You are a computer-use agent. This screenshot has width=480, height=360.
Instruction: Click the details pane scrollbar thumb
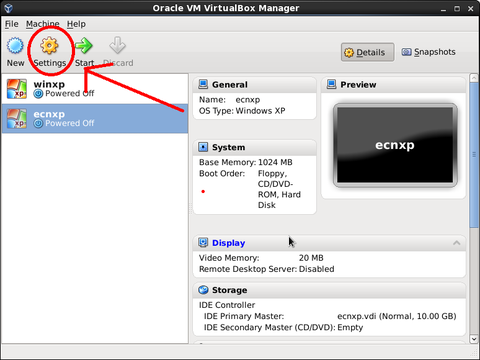(x=474, y=155)
